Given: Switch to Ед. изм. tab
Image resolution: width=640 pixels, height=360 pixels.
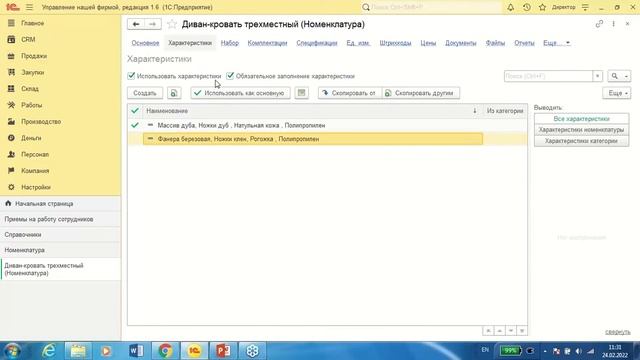Looking at the screenshot, I should (x=358, y=43).
